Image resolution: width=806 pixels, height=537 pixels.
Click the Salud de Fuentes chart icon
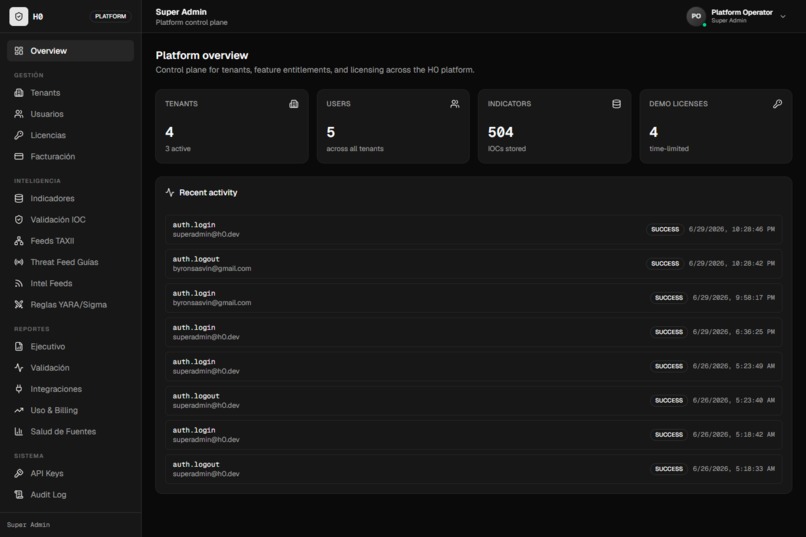pyautogui.click(x=19, y=431)
